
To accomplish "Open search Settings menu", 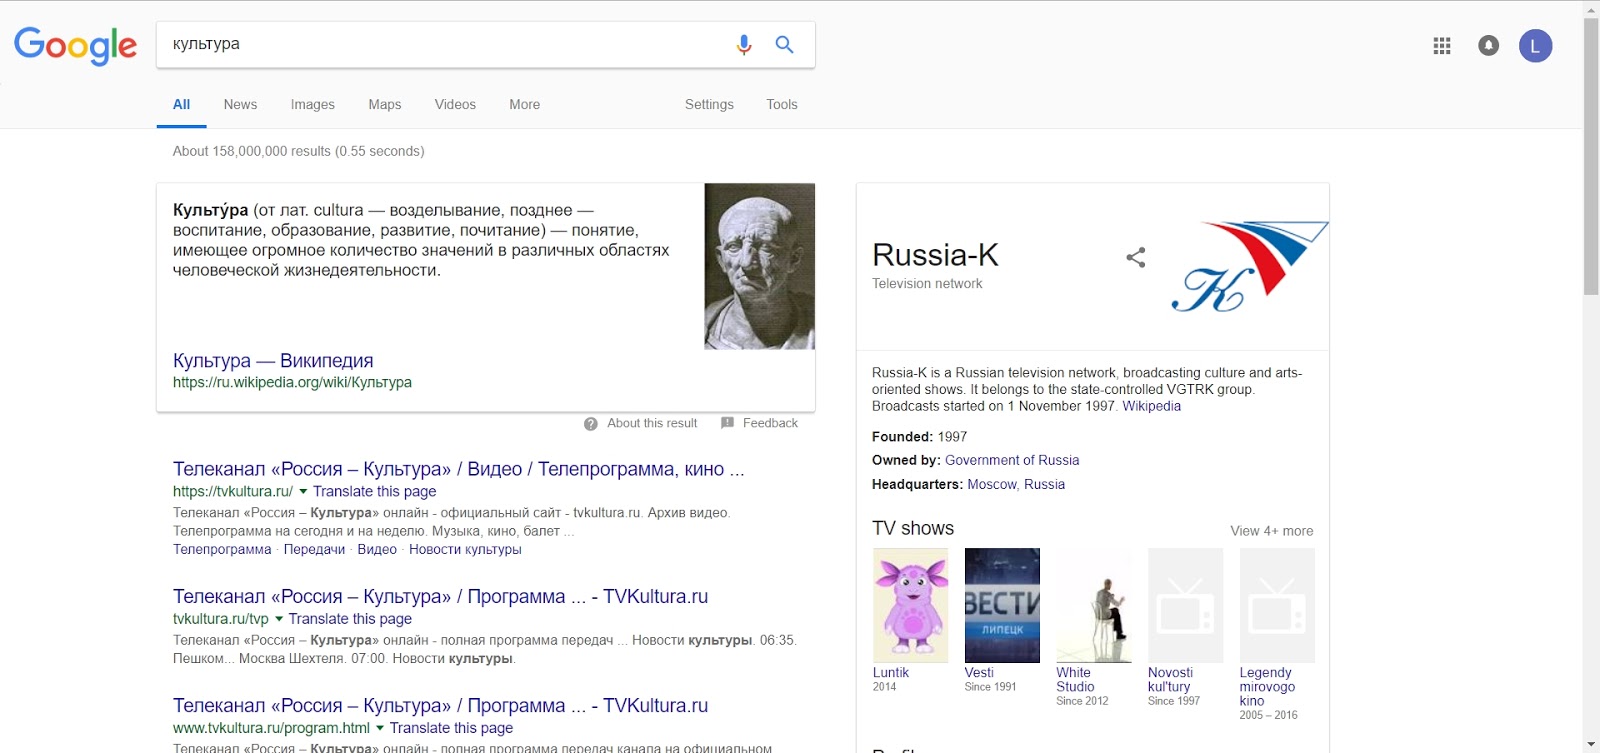I will point(709,104).
